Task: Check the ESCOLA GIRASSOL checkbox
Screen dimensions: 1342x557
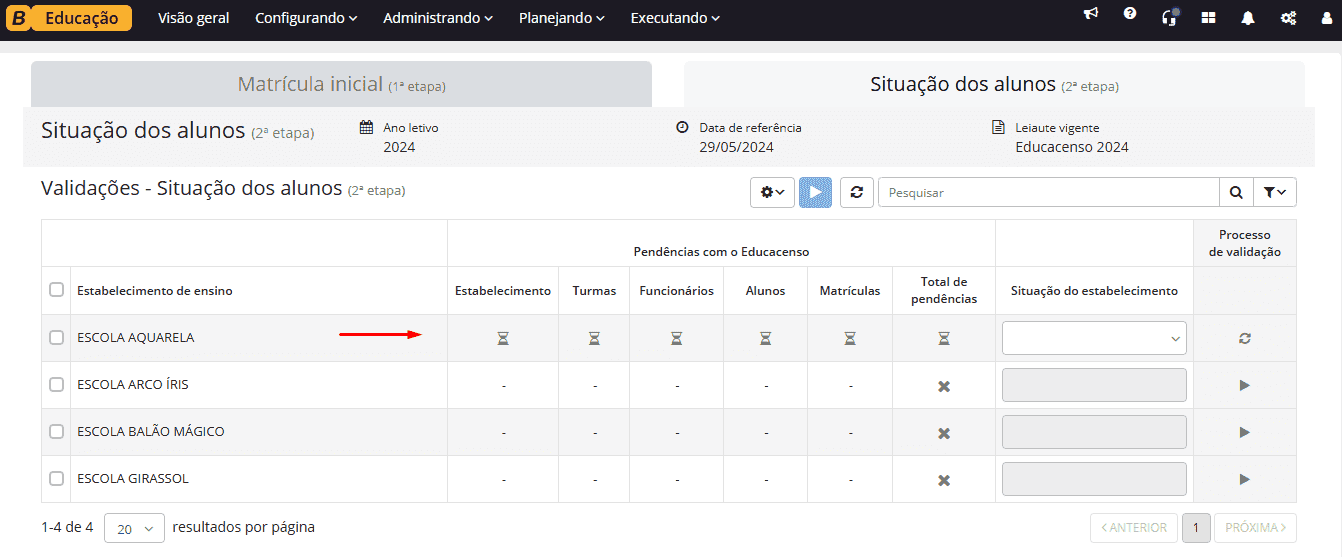Action: [x=56, y=479]
